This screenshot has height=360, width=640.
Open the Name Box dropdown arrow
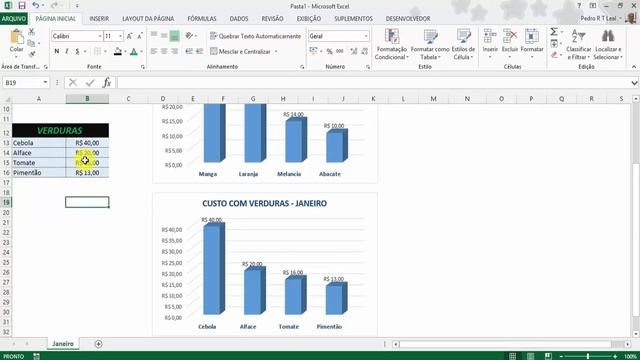coord(45,82)
